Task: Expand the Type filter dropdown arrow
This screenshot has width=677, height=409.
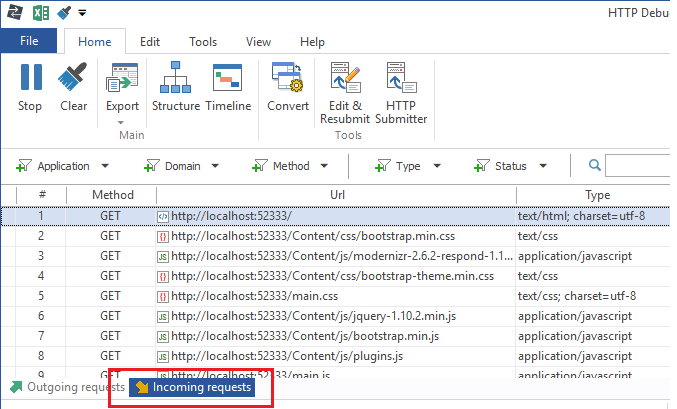Action: (437, 166)
